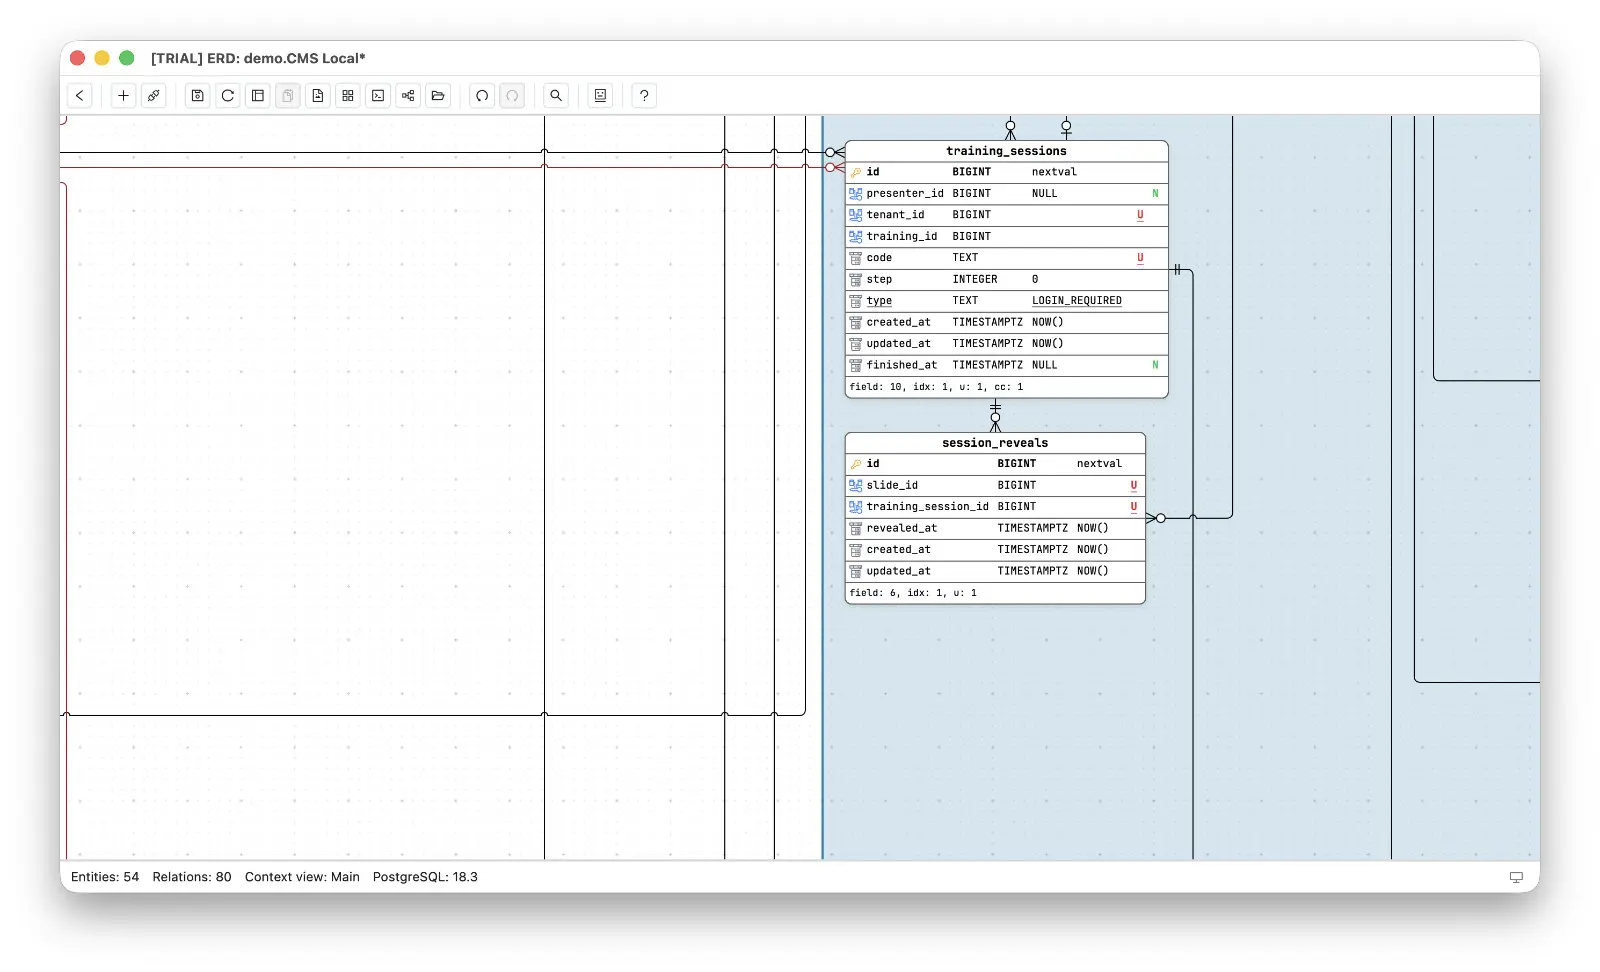Viewport: 1600px width, 972px height.
Task: Click the toolbar icon left of help
Action: pyautogui.click(x=600, y=96)
